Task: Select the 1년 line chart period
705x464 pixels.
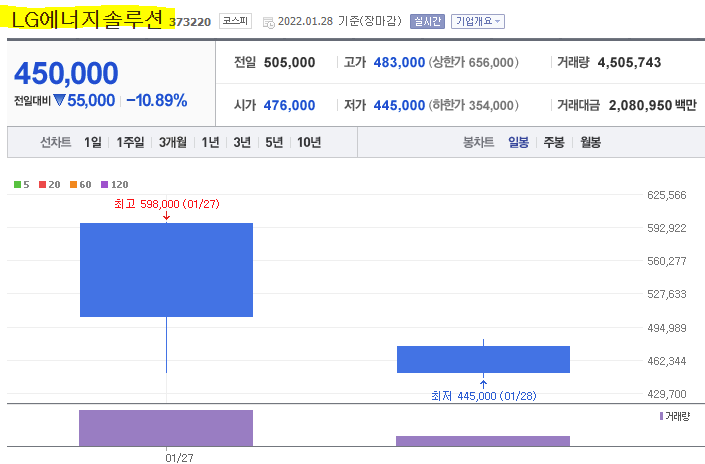Action: tap(210, 143)
